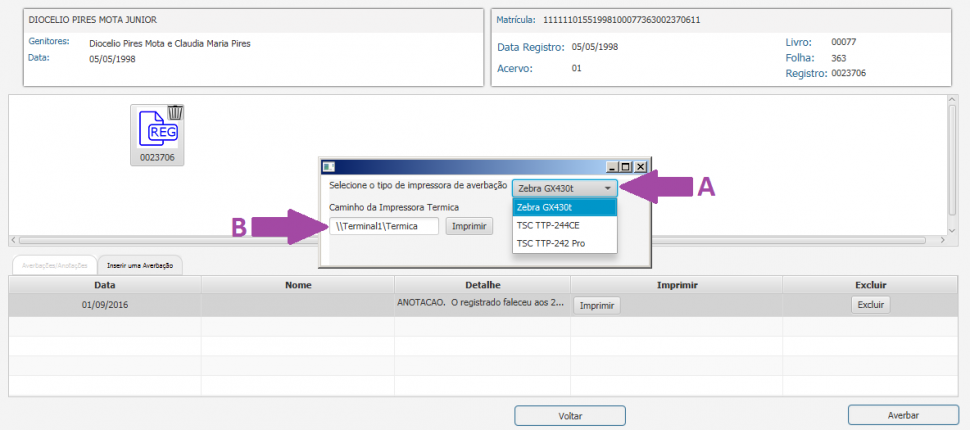Click the REG document icon 0023706
Image resolution: width=970 pixels, height=430 pixels.
click(156, 131)
